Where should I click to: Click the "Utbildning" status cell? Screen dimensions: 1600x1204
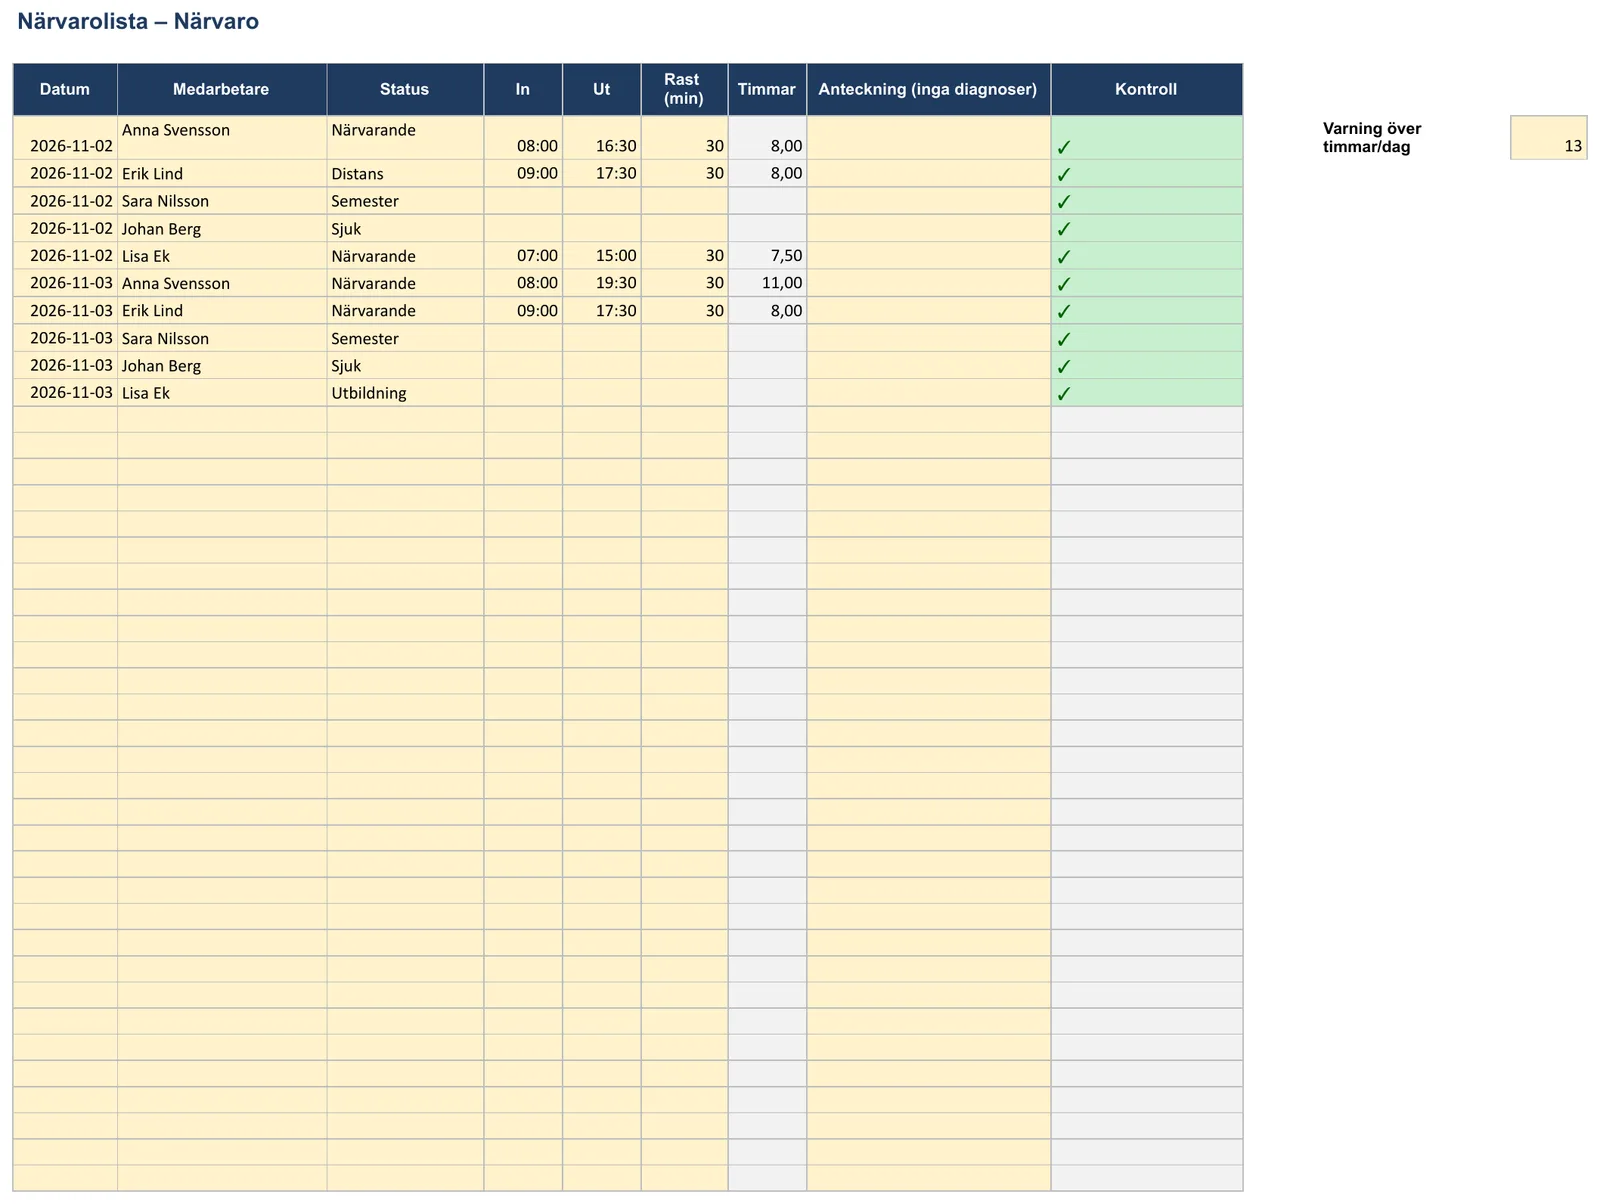(x=405, y=393)
